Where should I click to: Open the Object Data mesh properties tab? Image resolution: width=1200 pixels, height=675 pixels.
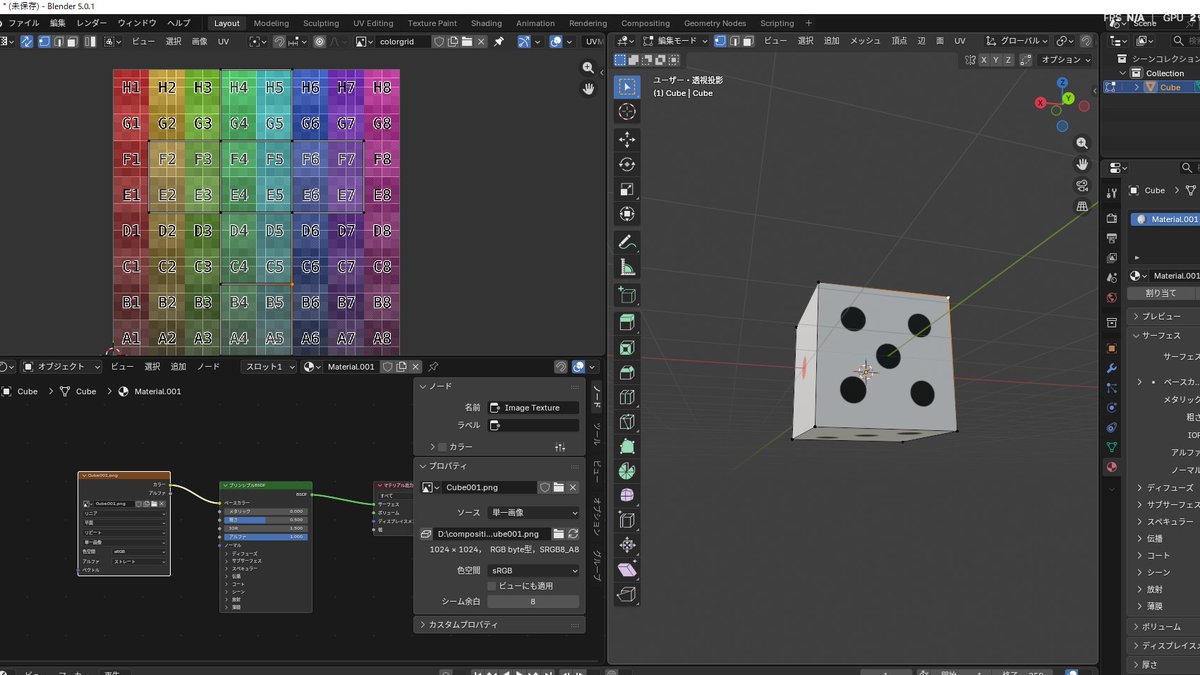[1111, 447]
